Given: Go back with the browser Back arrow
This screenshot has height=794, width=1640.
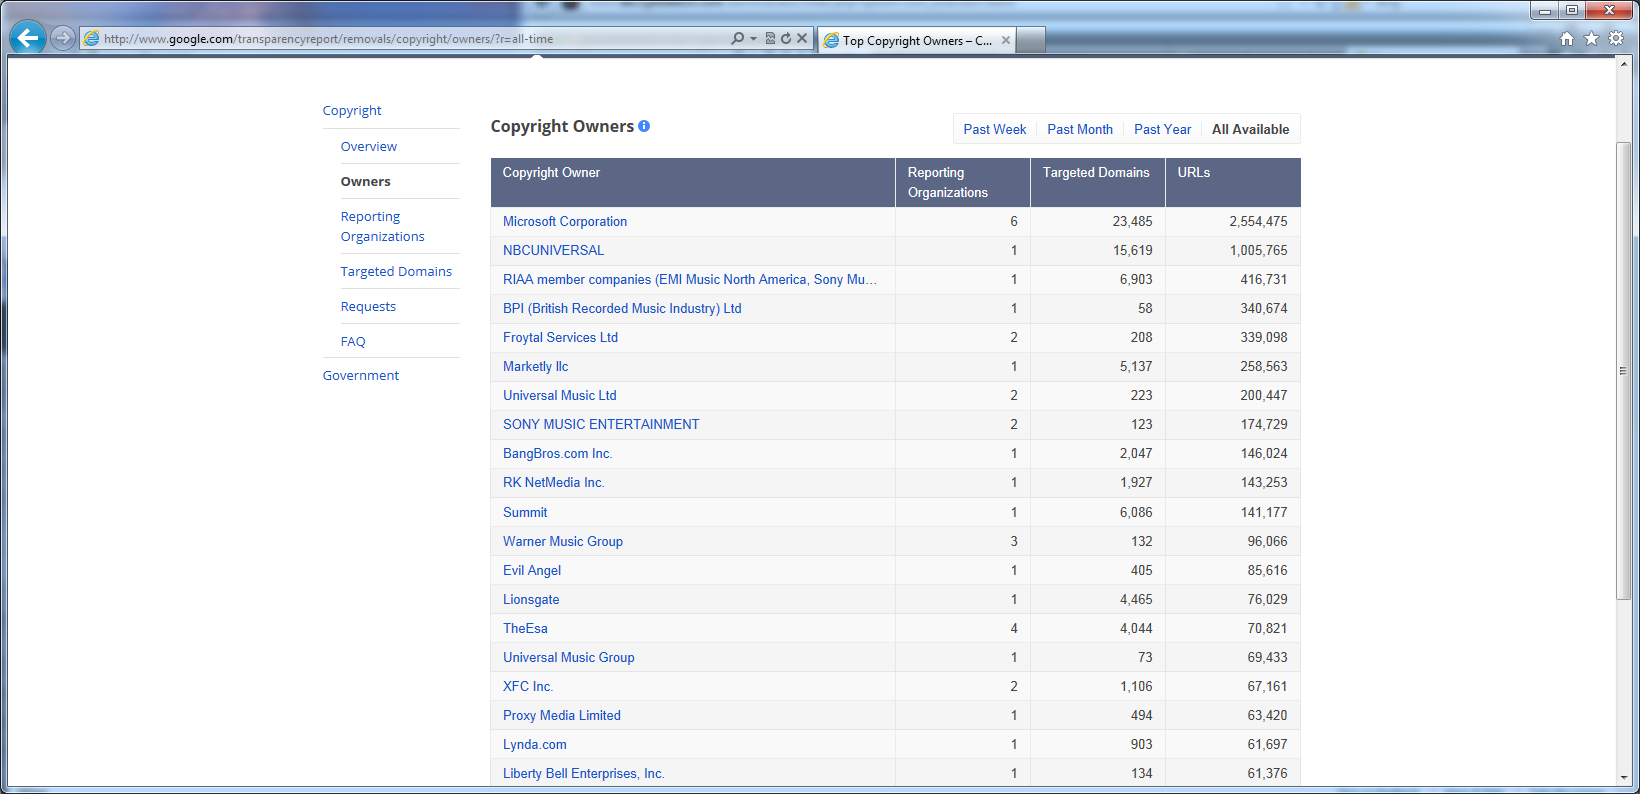Looking at the screenshot, I should [28, 38].
